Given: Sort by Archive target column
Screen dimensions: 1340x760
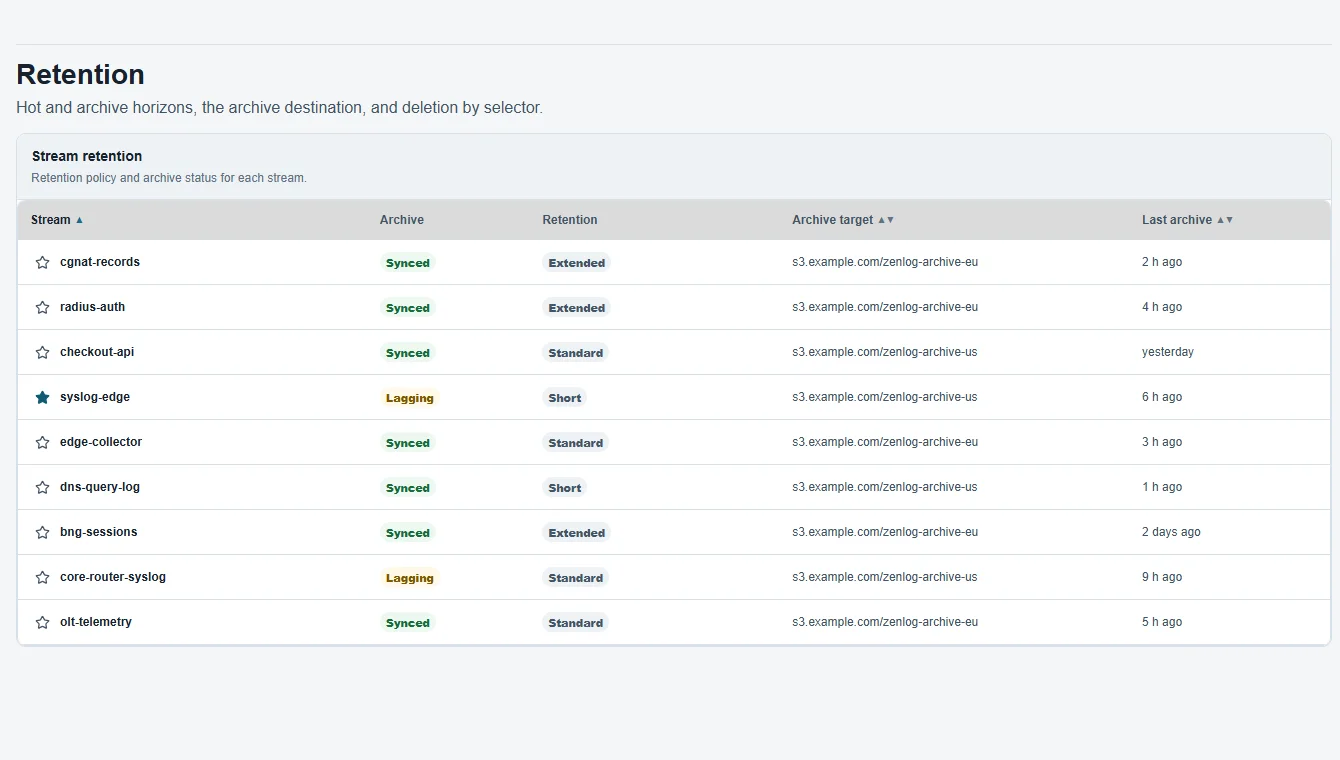Looking at the screenshot, I should (843, 220).
